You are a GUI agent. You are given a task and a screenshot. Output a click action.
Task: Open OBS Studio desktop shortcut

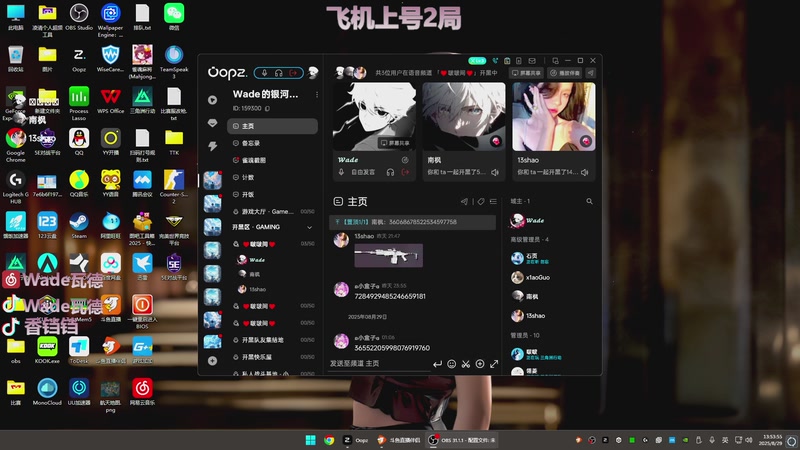tap(79, 17)
